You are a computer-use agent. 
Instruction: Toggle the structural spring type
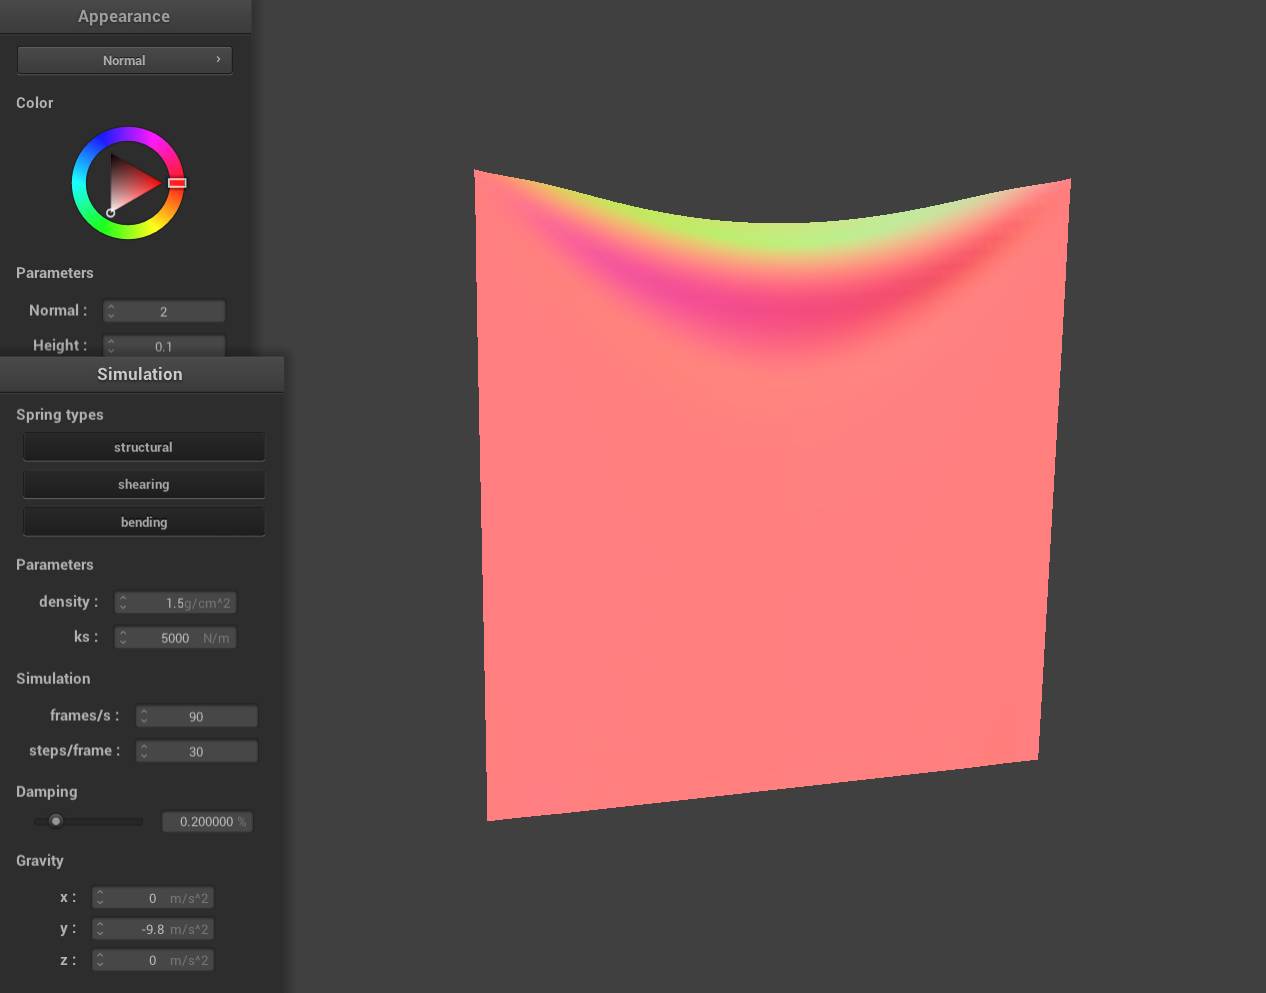pos(143,447)
